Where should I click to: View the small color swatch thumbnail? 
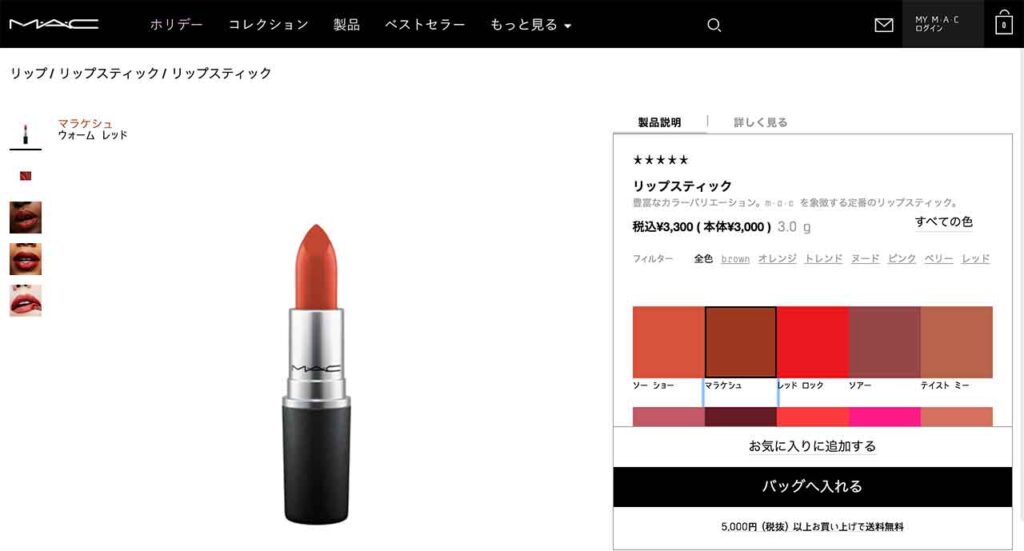click(x=25, y=176)
